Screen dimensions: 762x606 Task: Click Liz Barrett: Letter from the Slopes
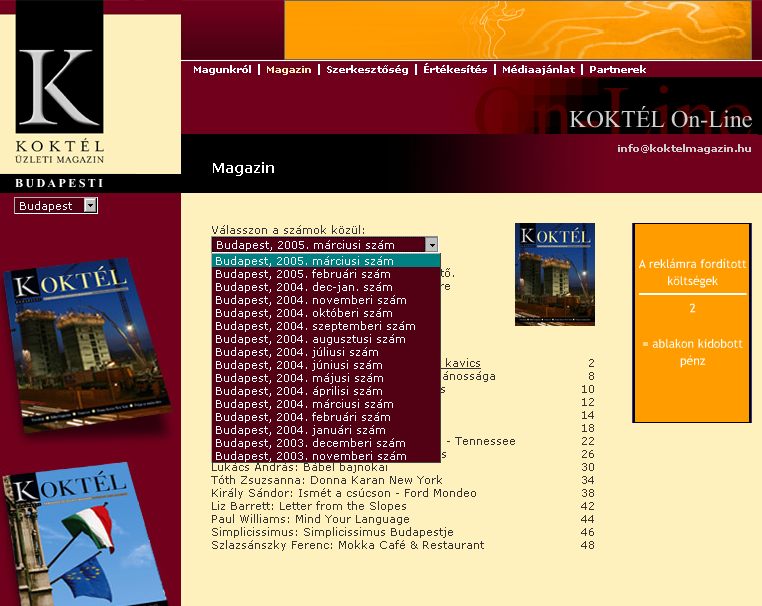coord(309,506)
